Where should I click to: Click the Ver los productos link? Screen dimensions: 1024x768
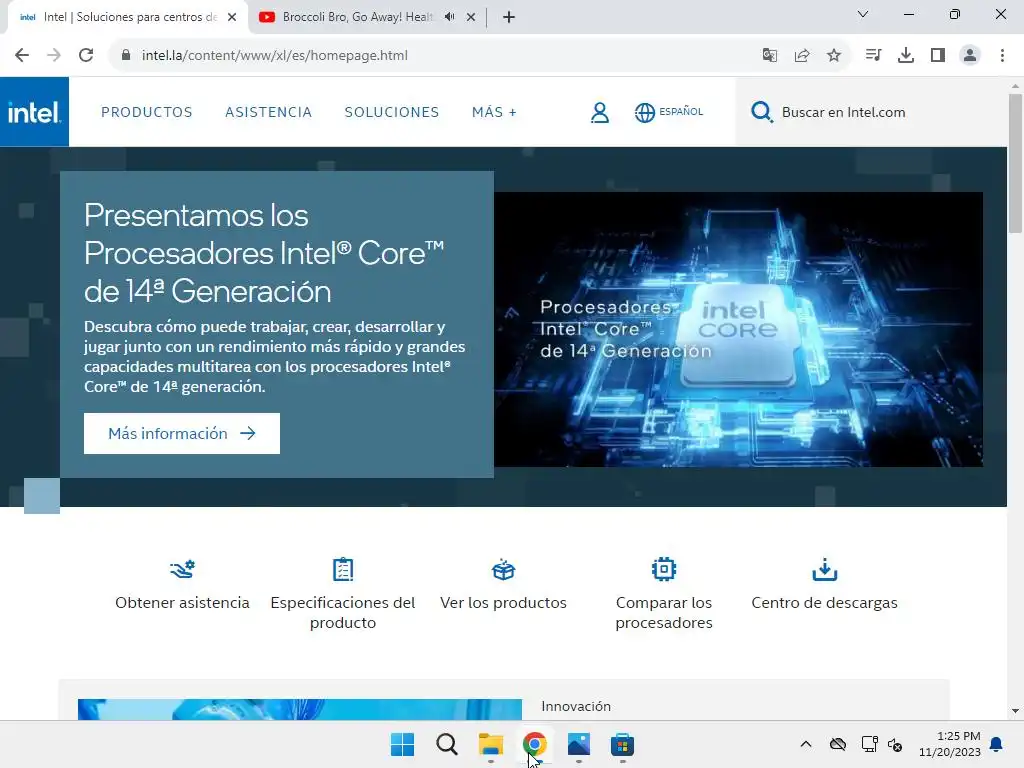coord(504,603)
